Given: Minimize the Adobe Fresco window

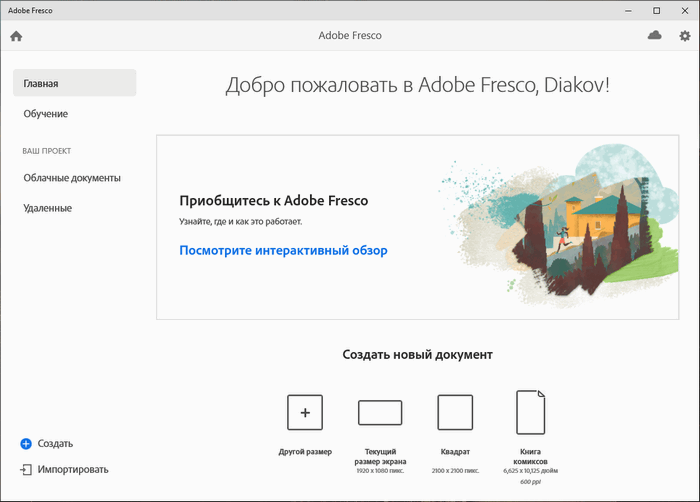Looking at the screenshot, I should 628,11.
